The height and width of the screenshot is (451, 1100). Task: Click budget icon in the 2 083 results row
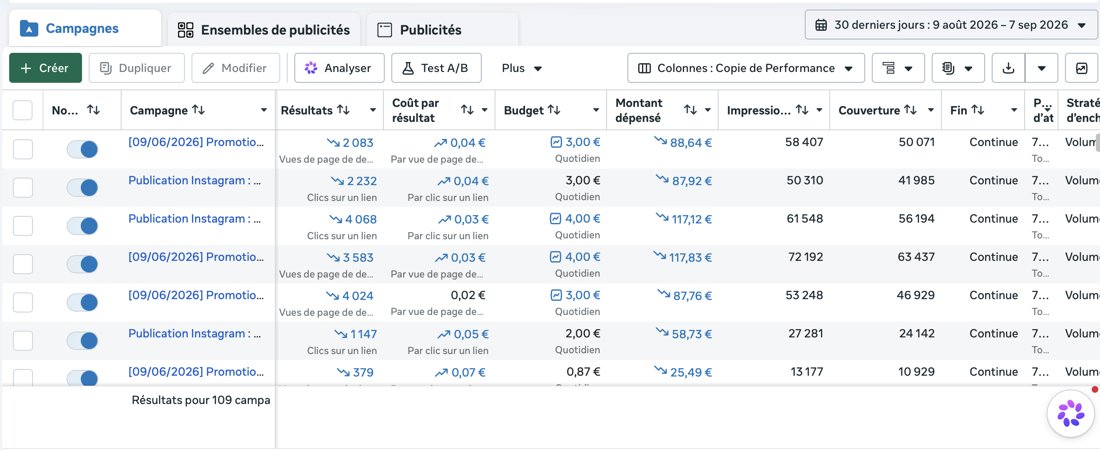(556, 142)
